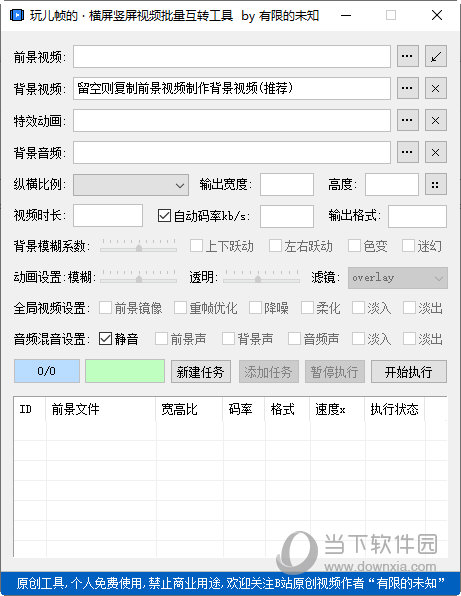Click the 高度 input field
The image size is (461, 596).
[x=392, y=185]
